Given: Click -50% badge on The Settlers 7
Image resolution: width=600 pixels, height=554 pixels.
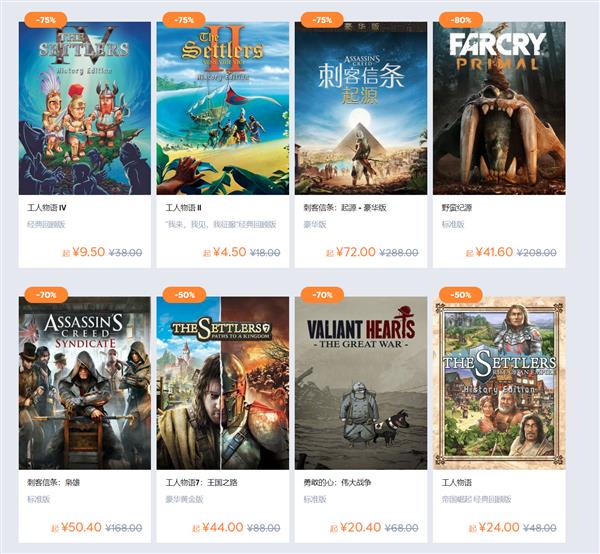Looking at the screenshot, I should [x=184, y=295].
